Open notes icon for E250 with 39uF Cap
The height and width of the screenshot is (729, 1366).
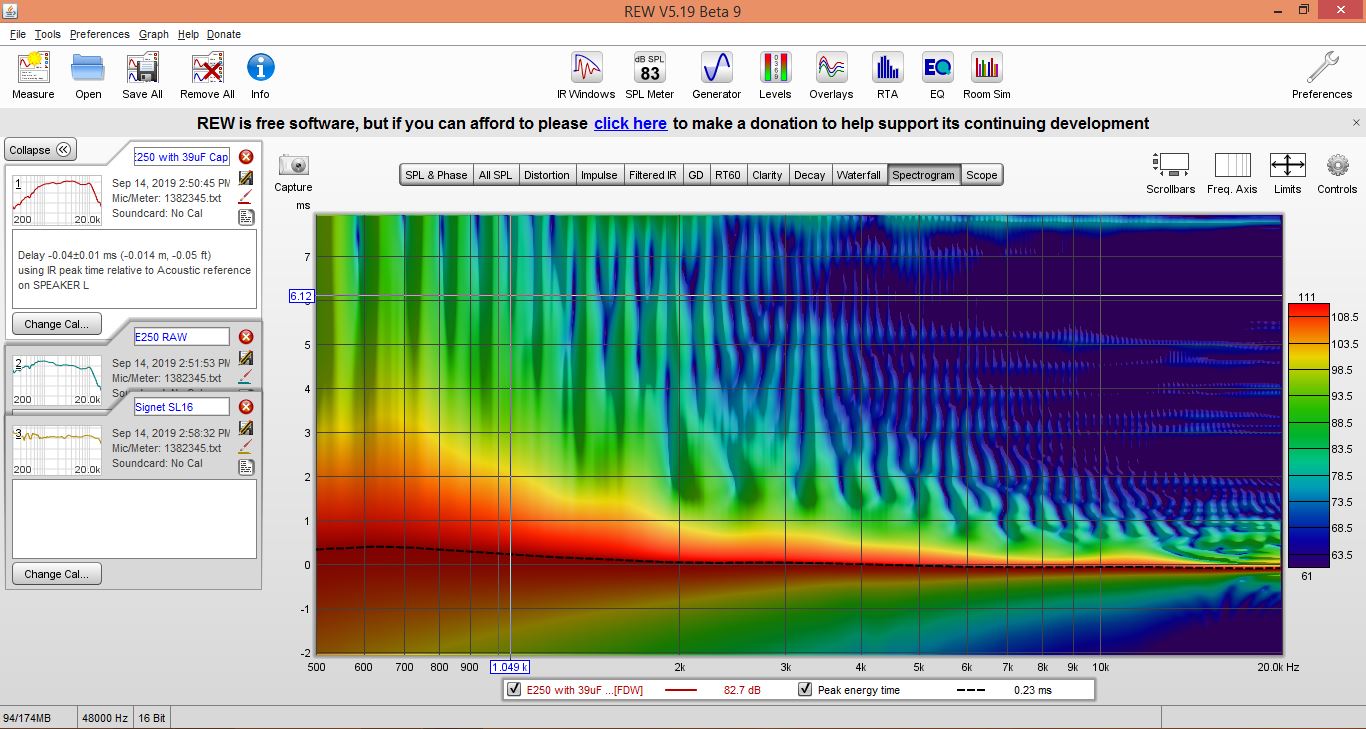(246, 217)
